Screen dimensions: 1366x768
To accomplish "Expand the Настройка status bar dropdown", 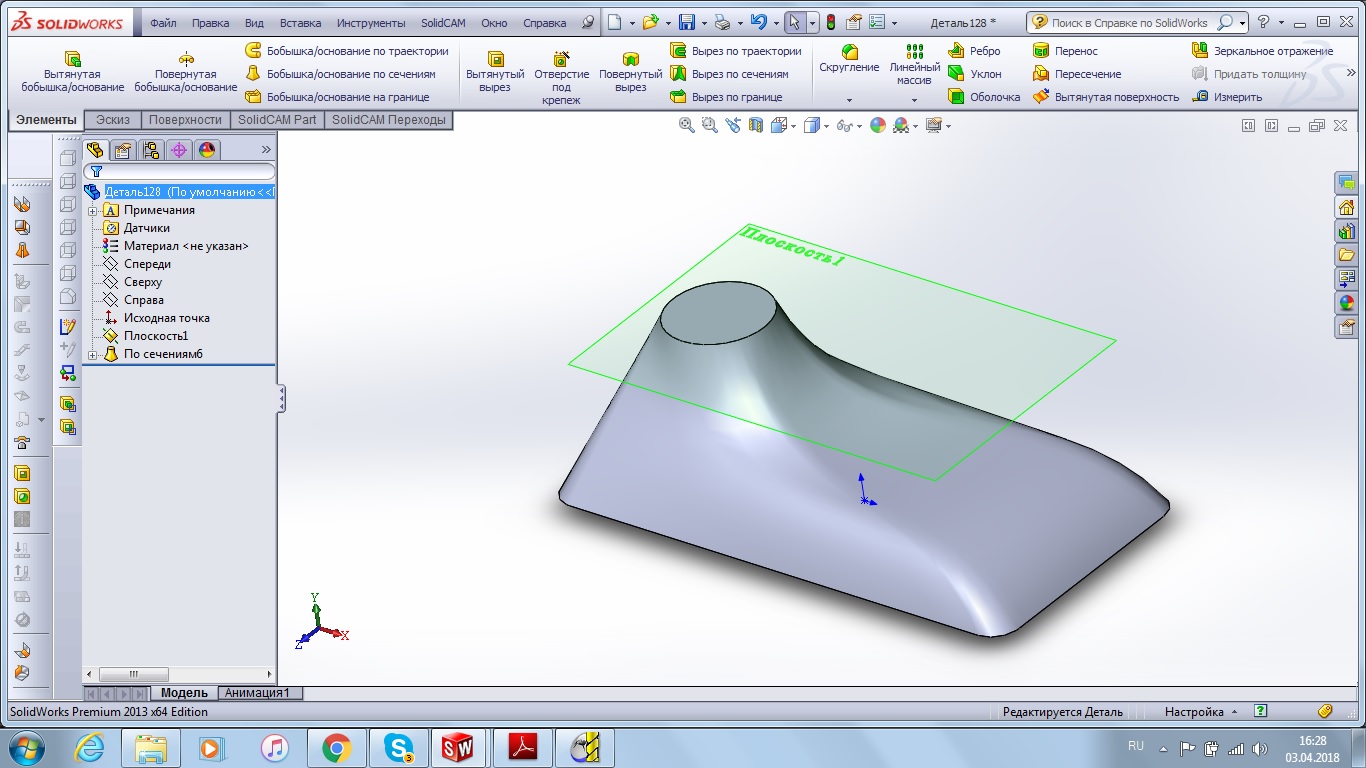I will click(x=1201, y=712).
